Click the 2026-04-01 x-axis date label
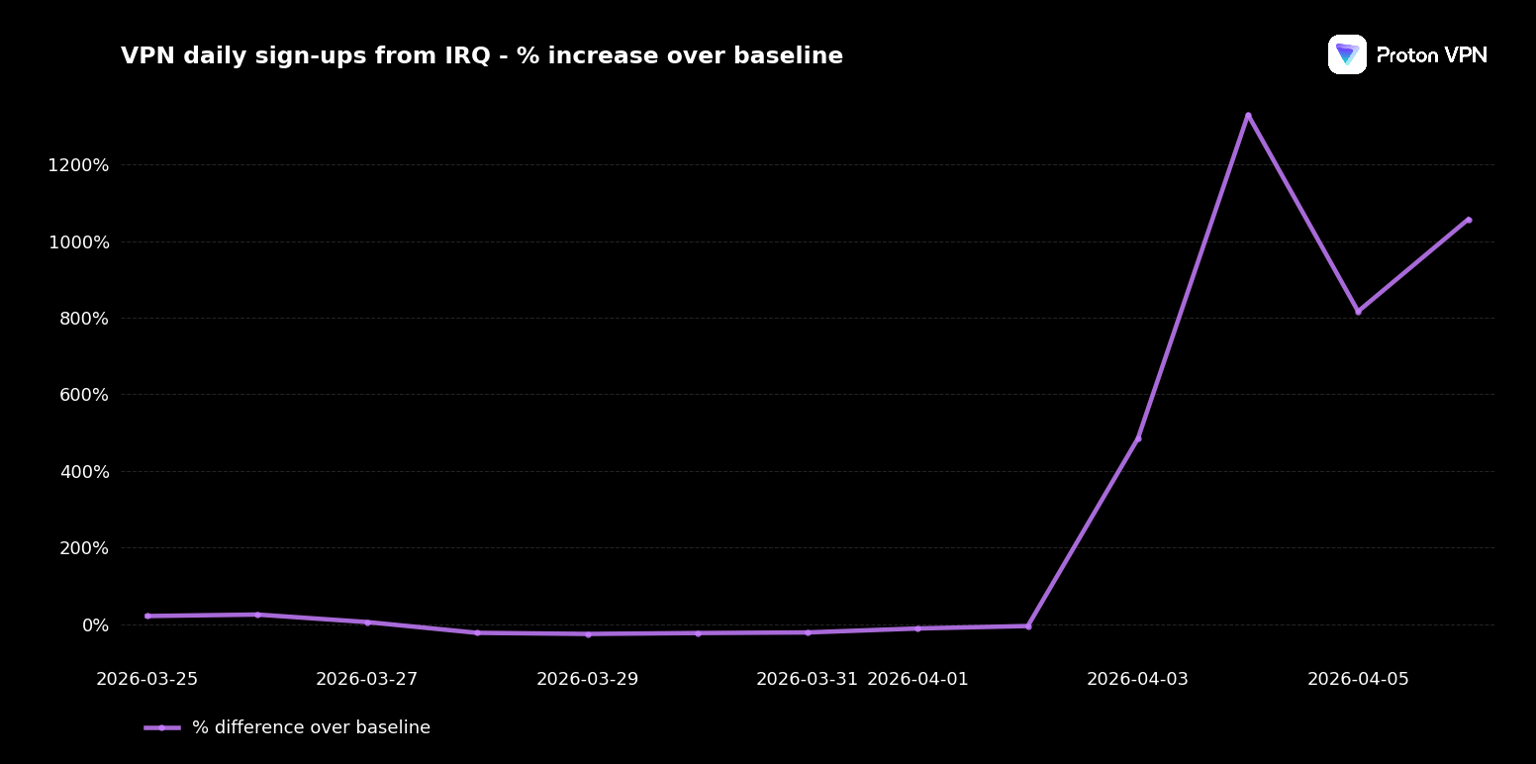The image size is (1536, 764). [x=918, y=679]
